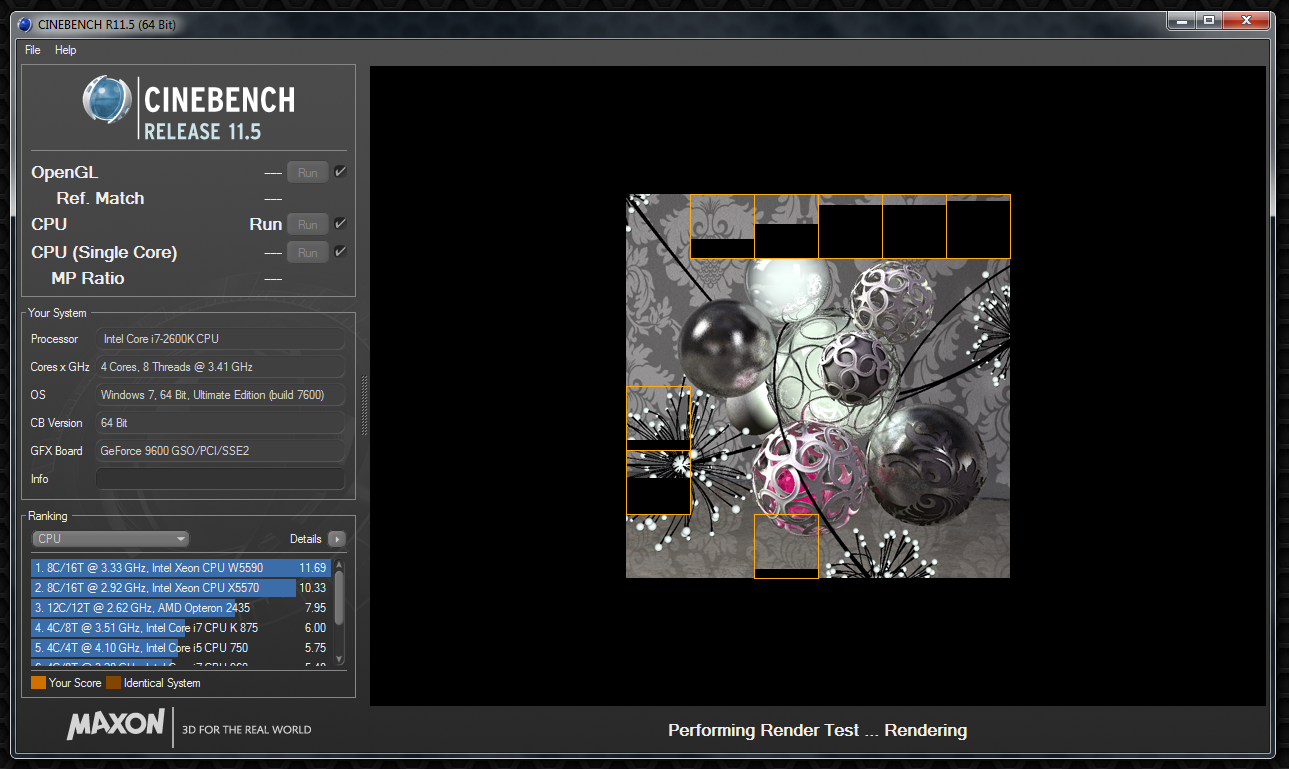Maximize the Cinebench window
Viewport: 1289px width, 769px height.
pyautogui.click(x=1208, y=20)
